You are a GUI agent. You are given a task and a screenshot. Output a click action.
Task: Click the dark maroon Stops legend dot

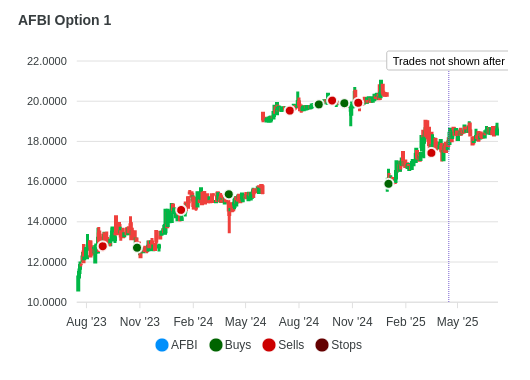tap(322, 345)
